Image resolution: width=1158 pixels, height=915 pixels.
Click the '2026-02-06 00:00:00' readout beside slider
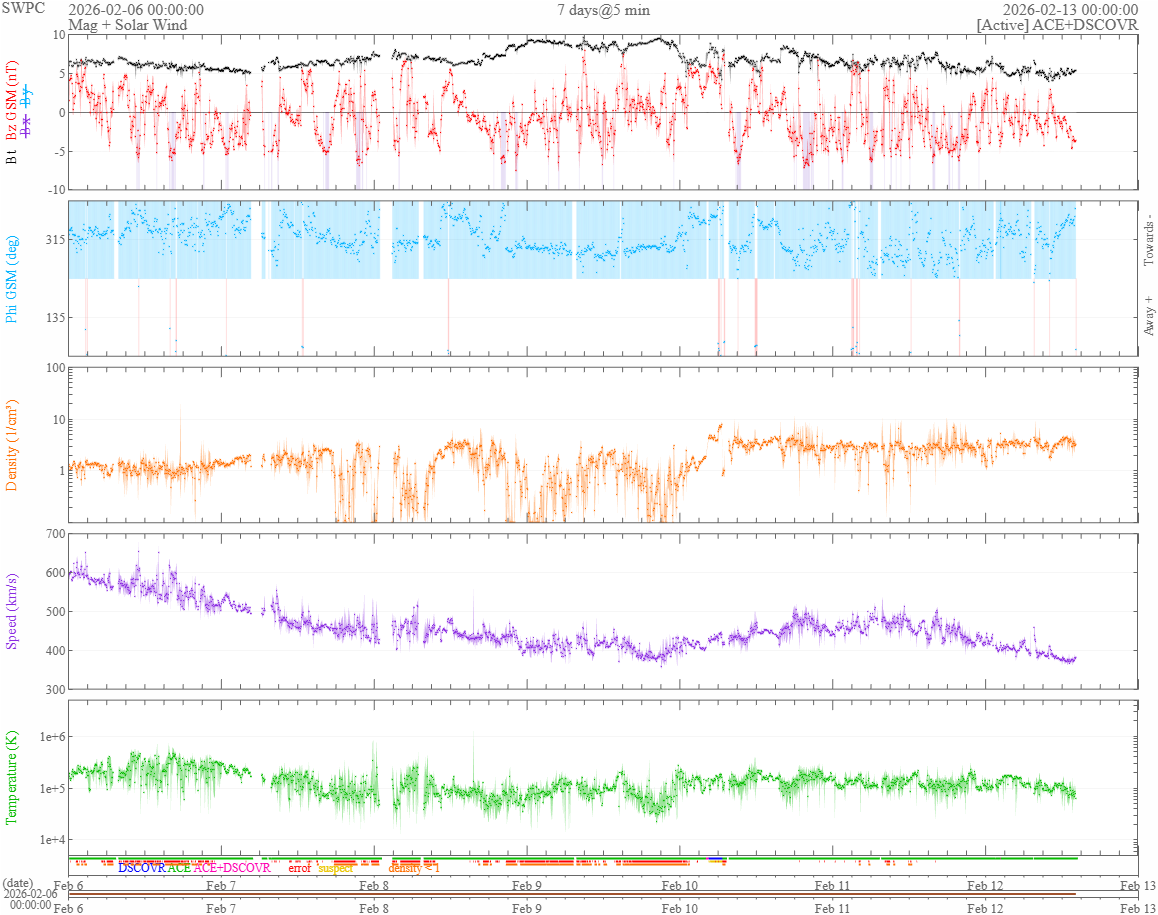(x=30, y=899)
